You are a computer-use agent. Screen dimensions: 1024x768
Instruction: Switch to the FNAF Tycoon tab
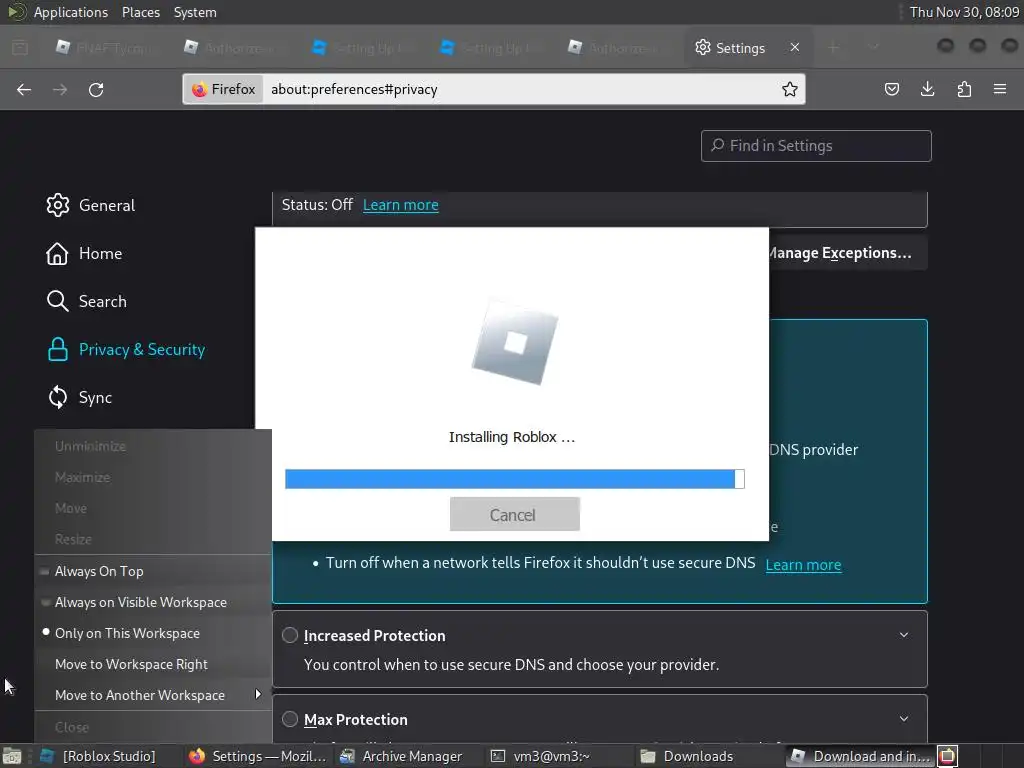click(104, 48)
